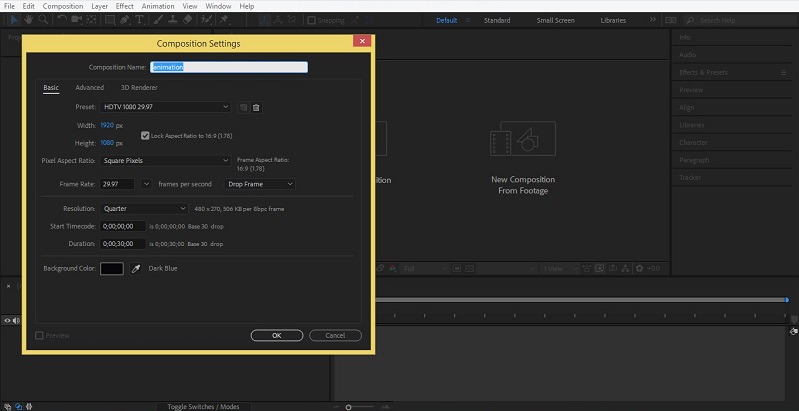Toggle the timeline video eye column icon
Screen dimensions: 799x411
[7, 320]
